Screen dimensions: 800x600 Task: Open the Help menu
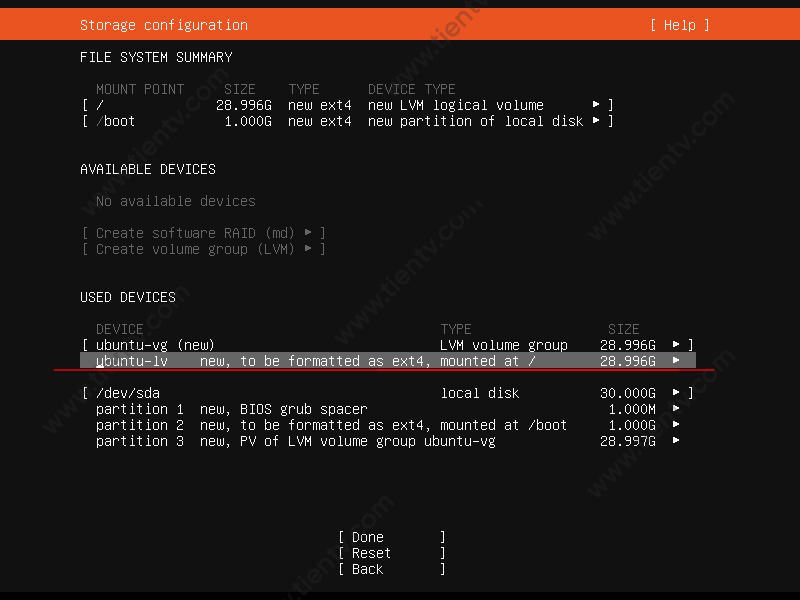[x=678, y=24]
